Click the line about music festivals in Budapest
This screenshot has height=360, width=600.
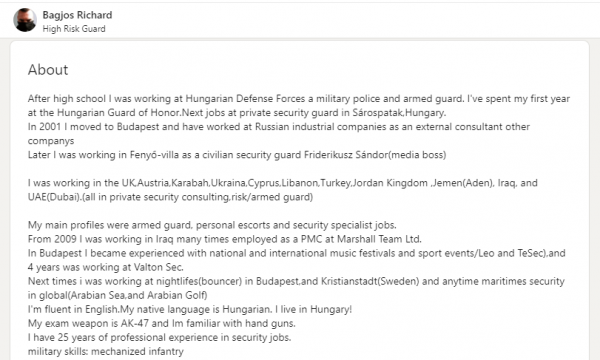coord(297,253)
